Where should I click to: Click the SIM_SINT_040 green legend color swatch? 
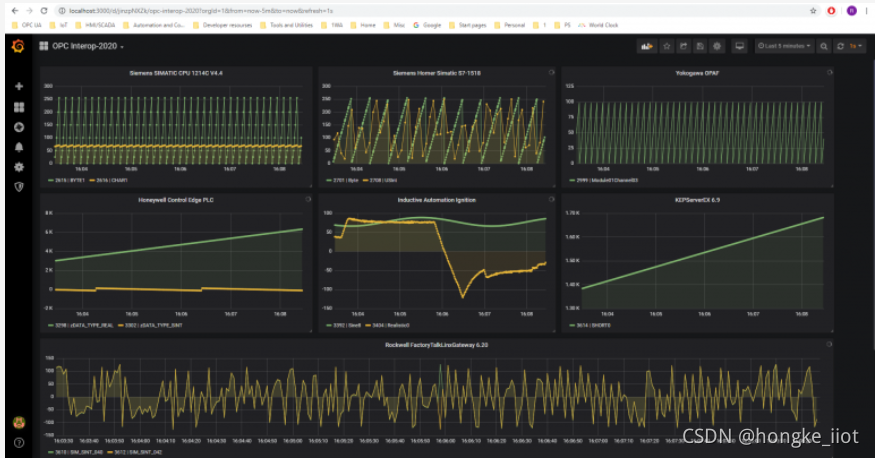[x=51, y=452]
